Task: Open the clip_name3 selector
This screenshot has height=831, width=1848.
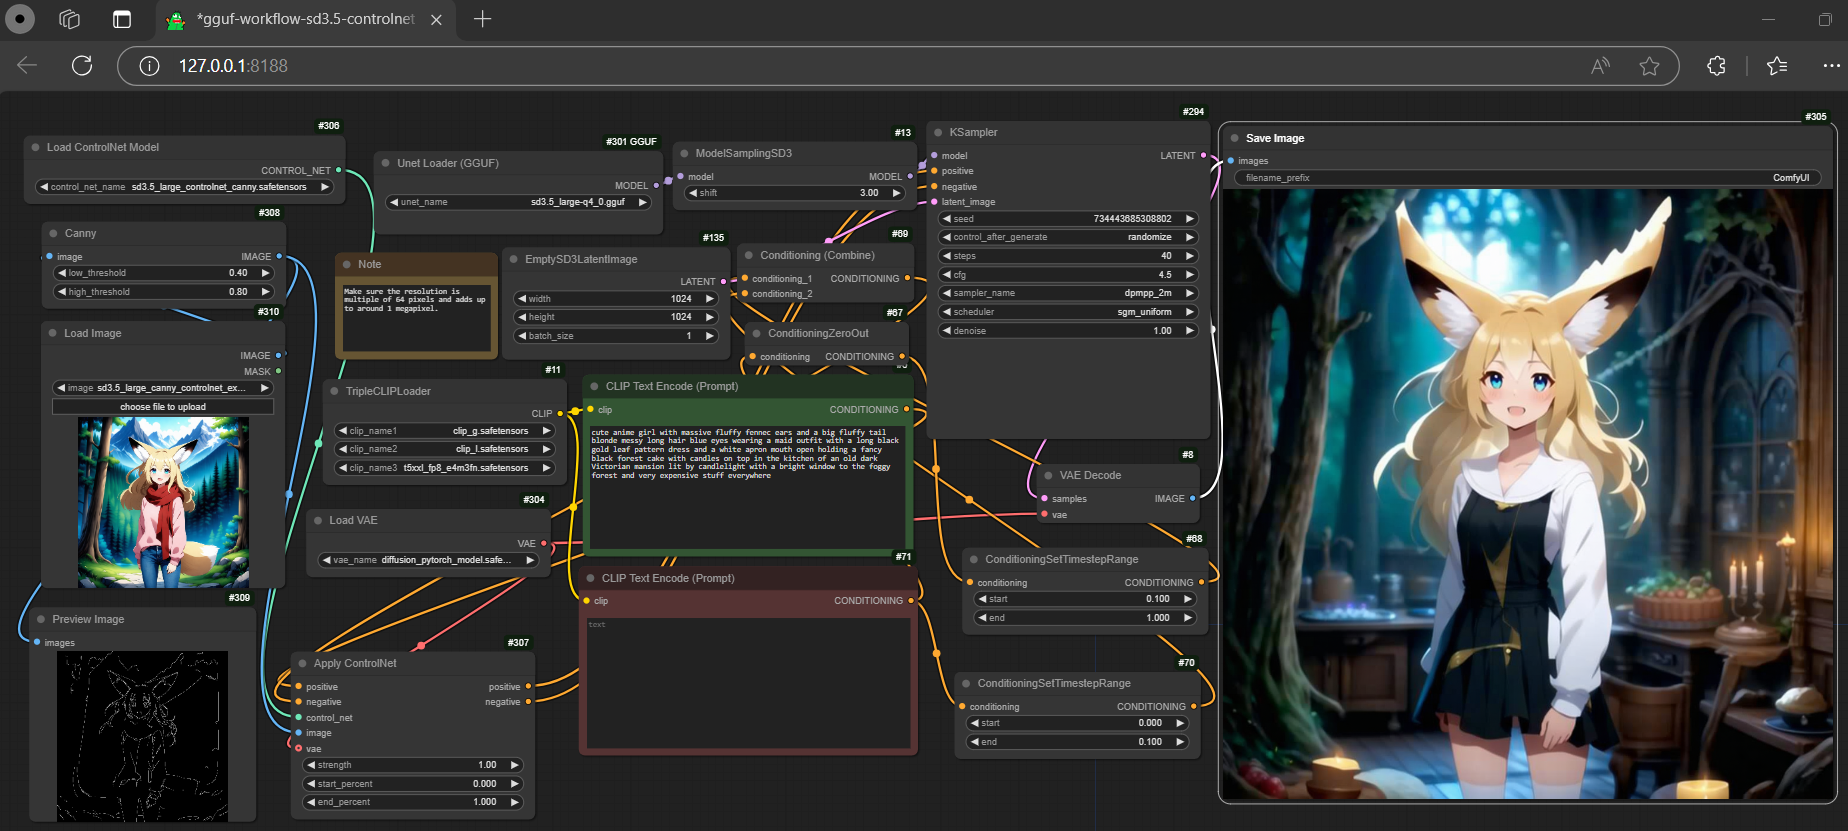Action: pos(445,468)
